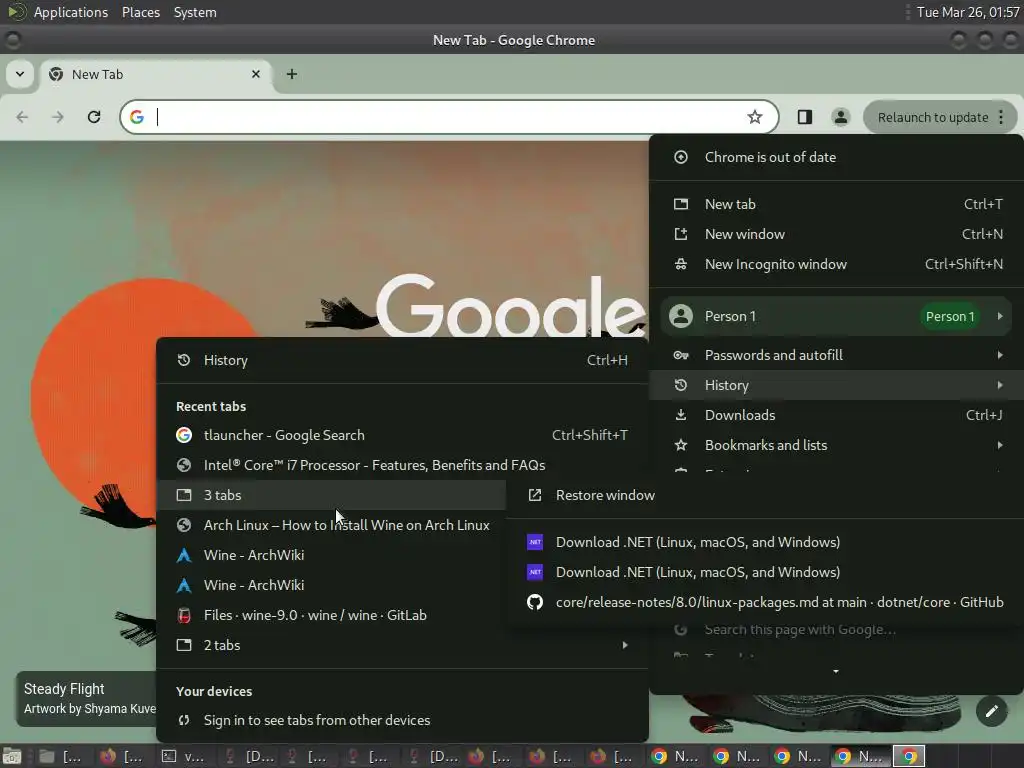
Task: Open first Download .NET entry in submenu
Action: pyautogui.click(x=765, y=542)
